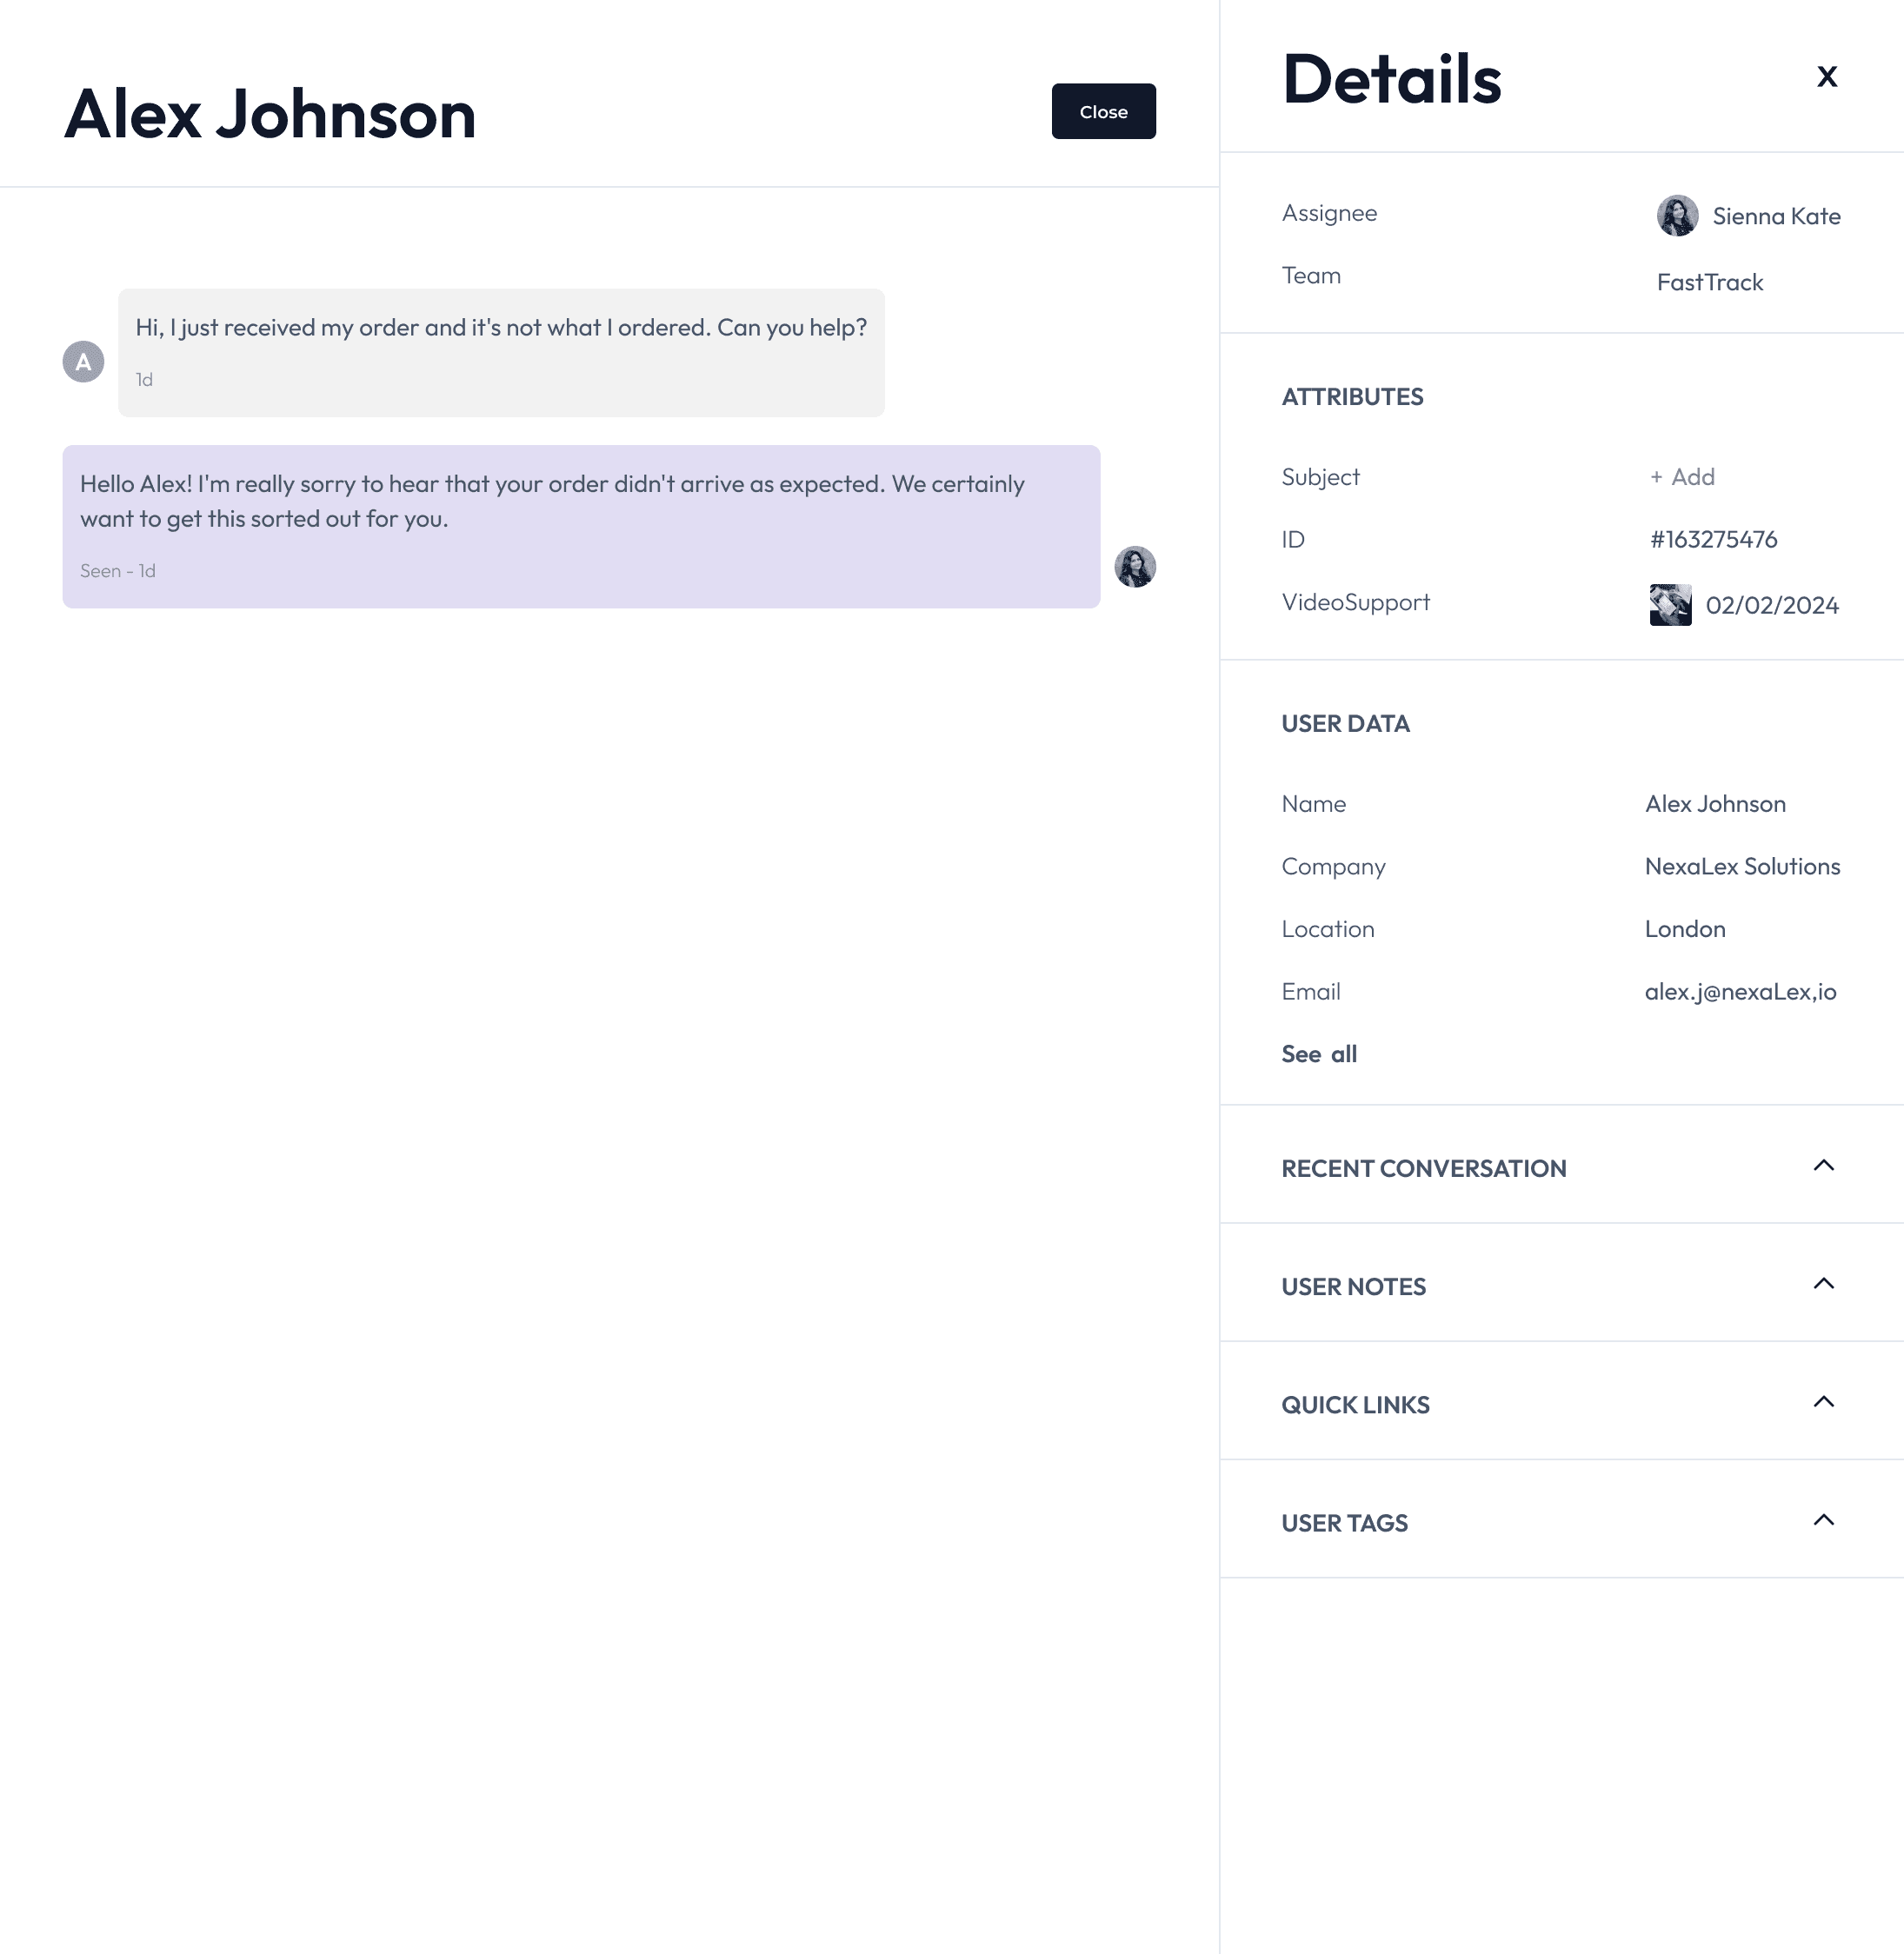
Task: Click the email alex.j@nexaLex,io
Action: (x=1740, y=991)
